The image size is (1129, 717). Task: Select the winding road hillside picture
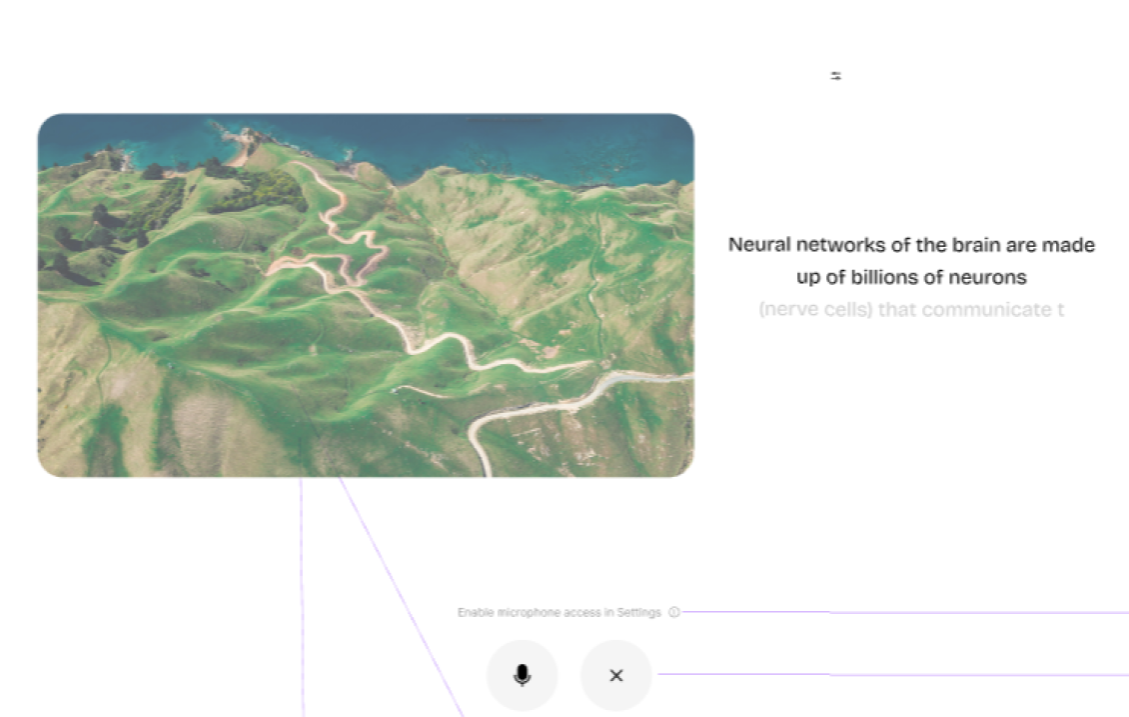click(365, 295)
